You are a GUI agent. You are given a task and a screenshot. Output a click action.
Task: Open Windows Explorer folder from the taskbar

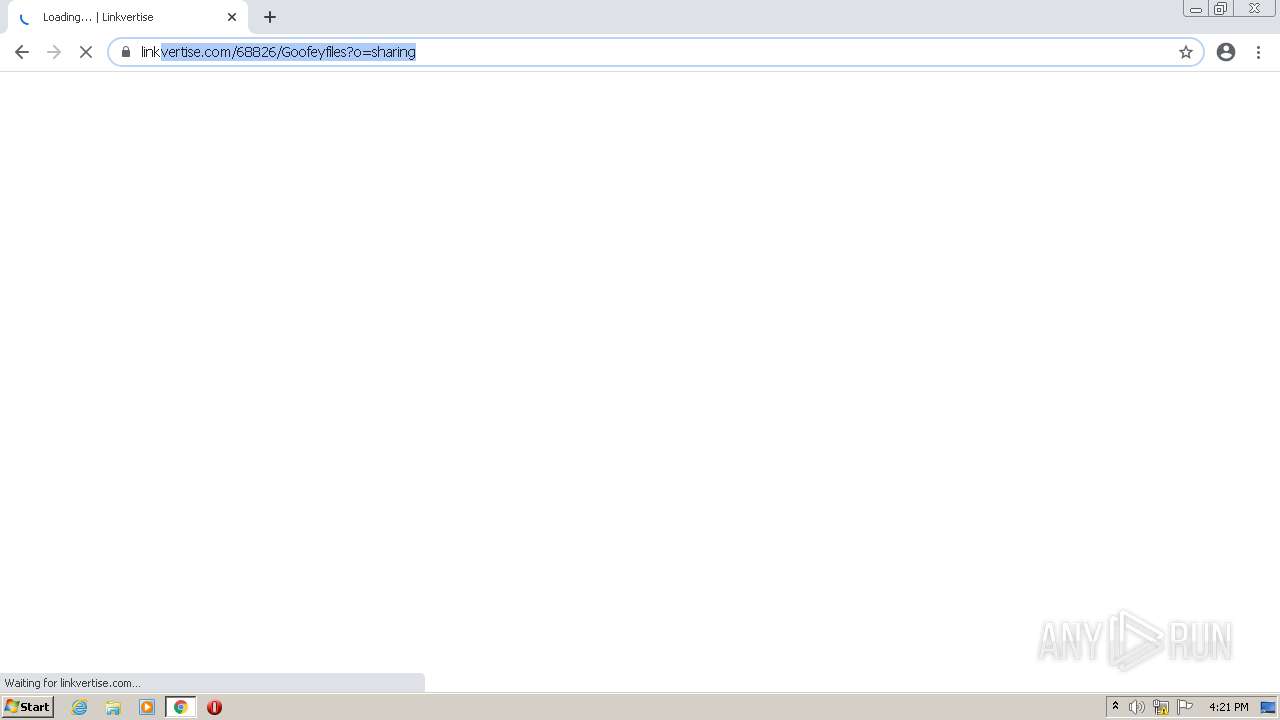tap(113, 707)
